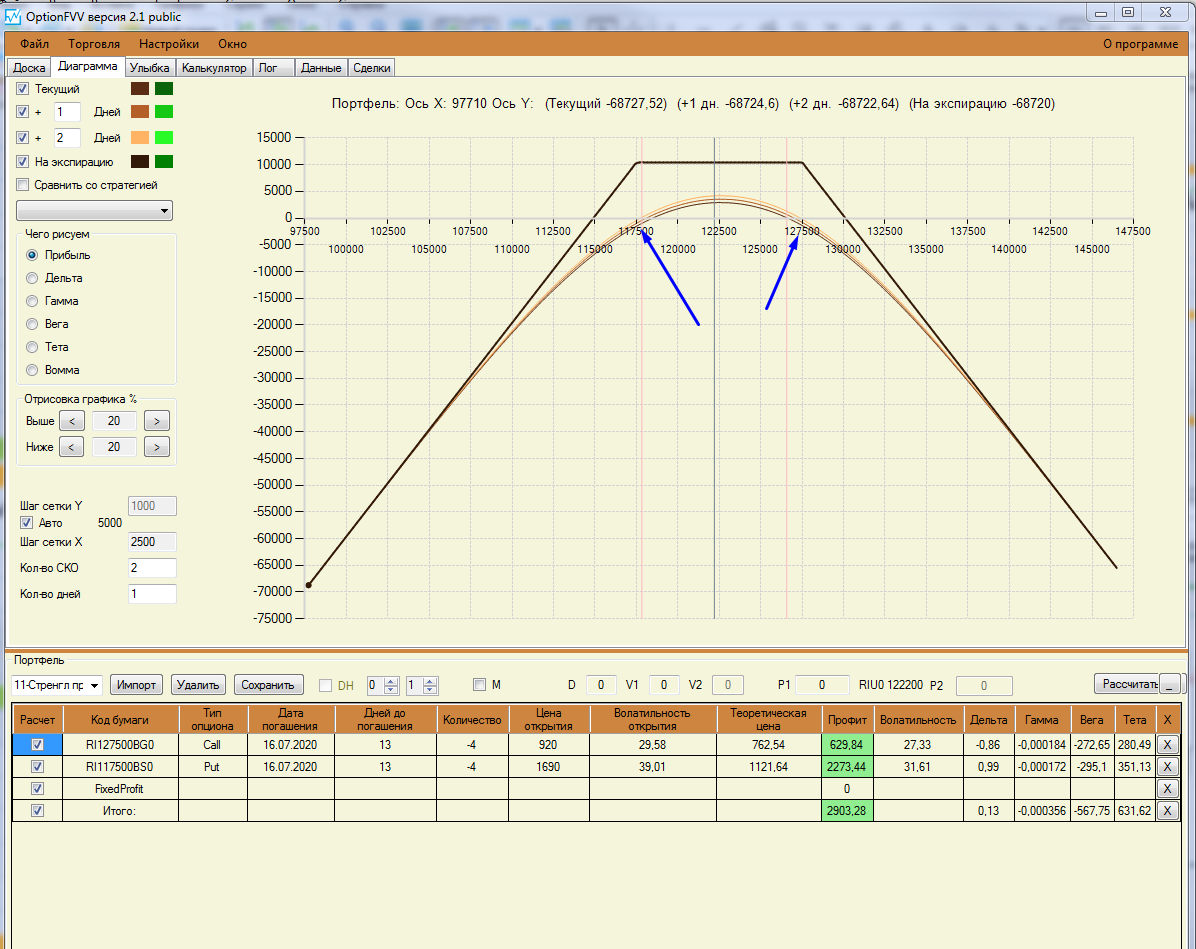Select the 'Дельта' radio button
The image size is (1196, 949).
pyautogui.click(x=32, y=278)
